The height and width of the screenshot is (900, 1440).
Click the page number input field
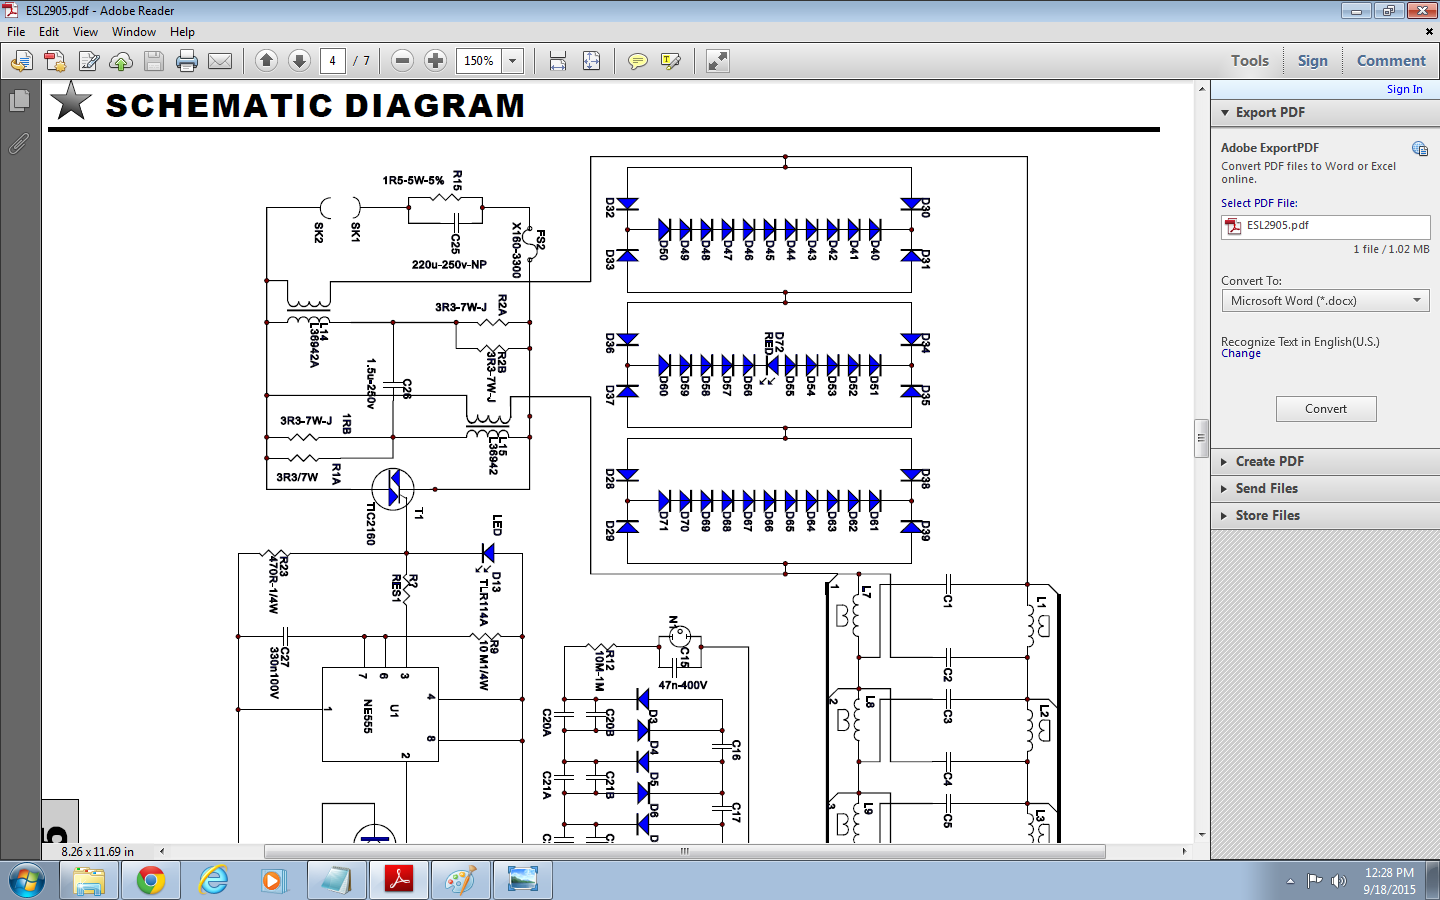click(333, 61)
